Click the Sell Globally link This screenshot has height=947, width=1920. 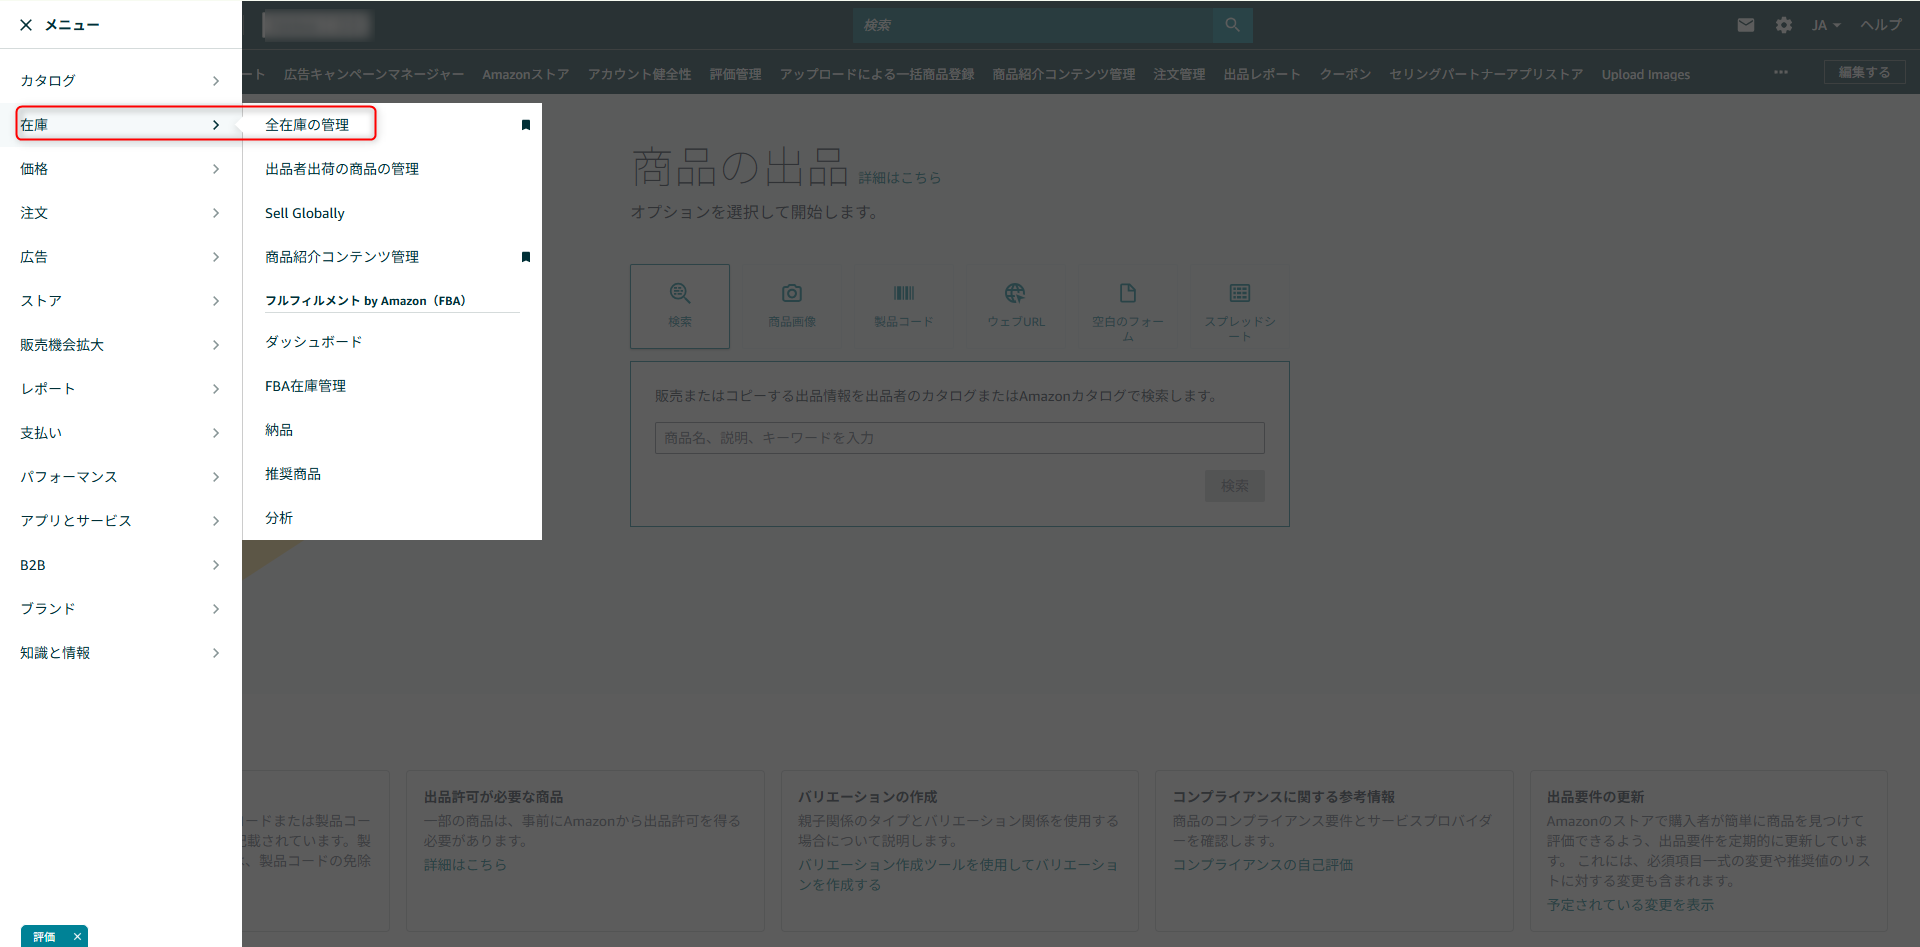coord(305,213)
